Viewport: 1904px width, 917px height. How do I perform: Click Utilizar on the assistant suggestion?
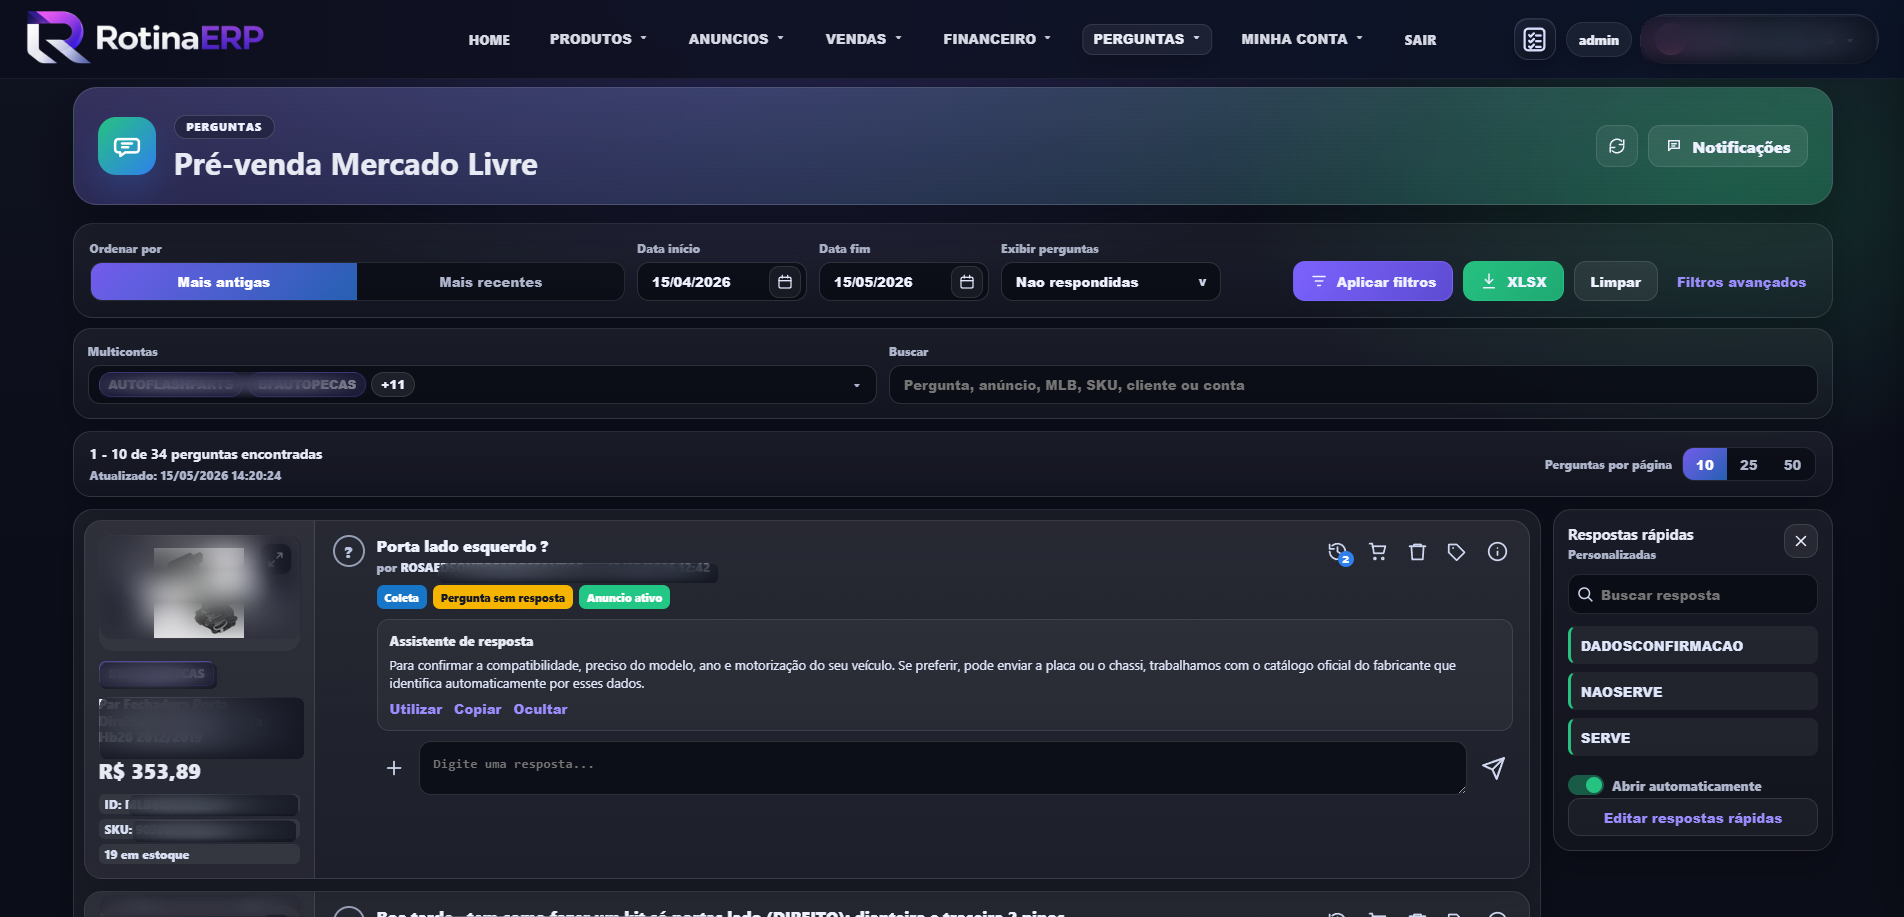(x=415, y=709)
